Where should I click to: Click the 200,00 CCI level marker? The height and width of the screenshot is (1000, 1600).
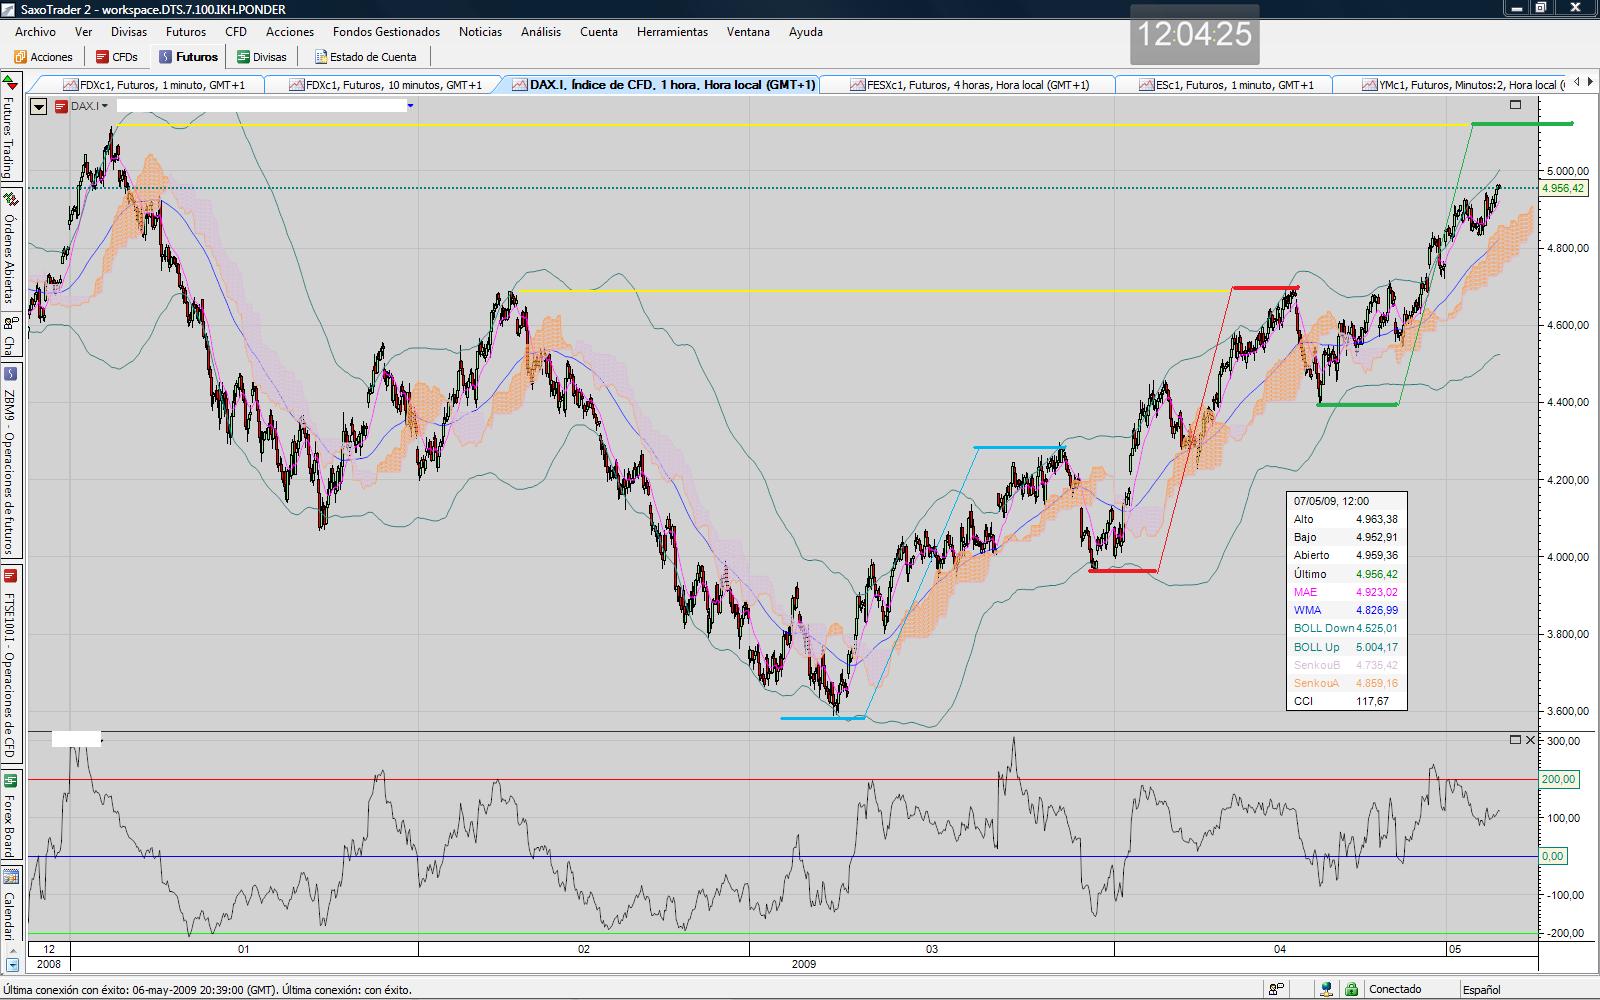click(1558, 779)
